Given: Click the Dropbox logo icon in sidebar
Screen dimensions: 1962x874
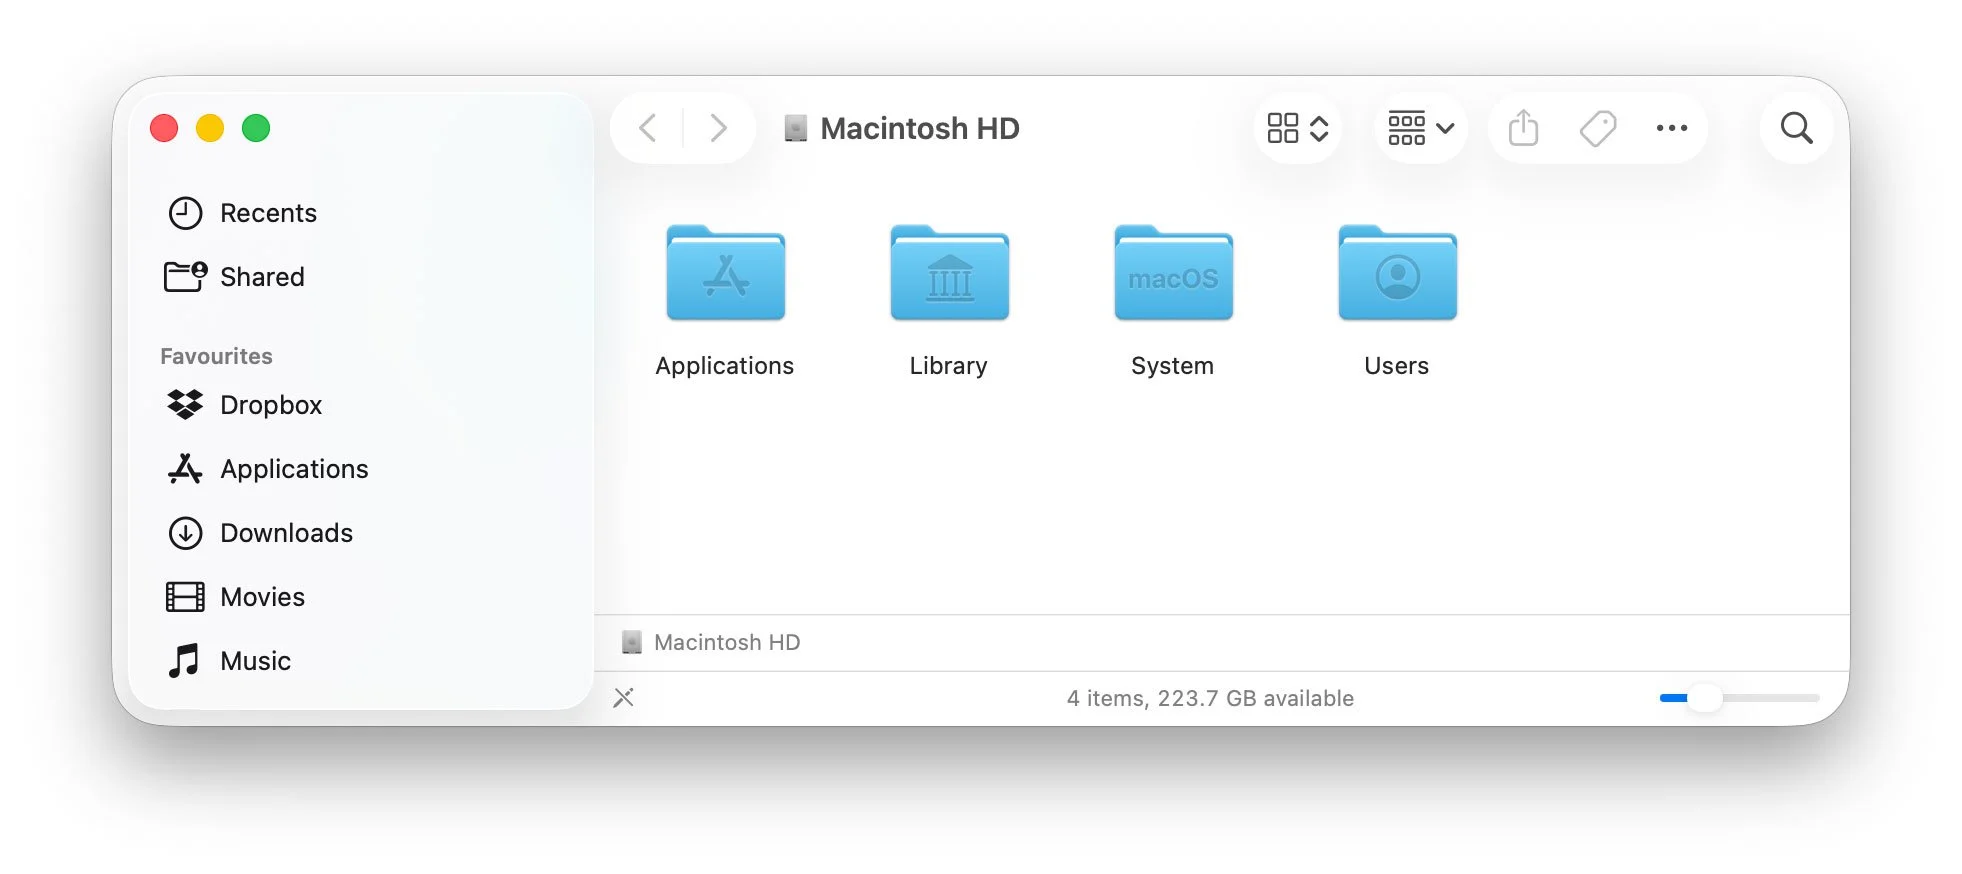Looking at the screenshot, I should tap(185, 405).
